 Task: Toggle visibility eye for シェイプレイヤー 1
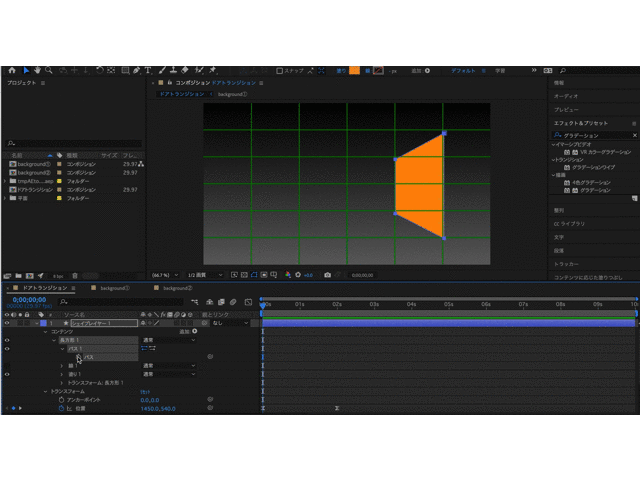(7, 323)
